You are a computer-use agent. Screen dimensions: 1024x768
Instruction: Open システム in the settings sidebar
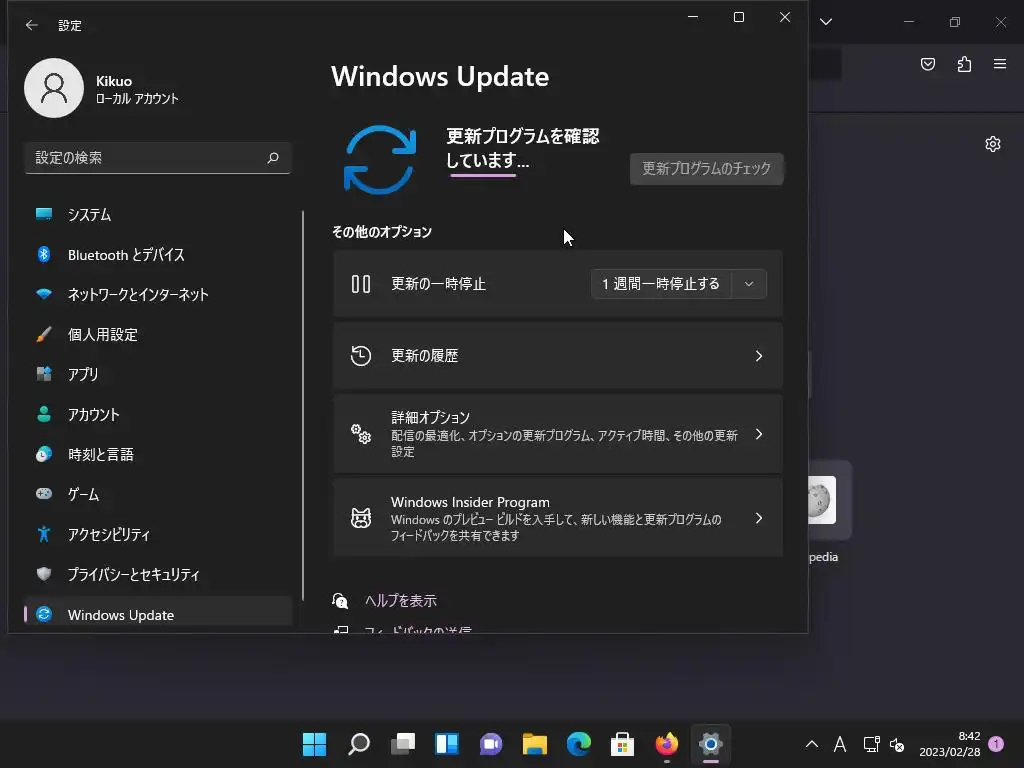coord(157,215)
